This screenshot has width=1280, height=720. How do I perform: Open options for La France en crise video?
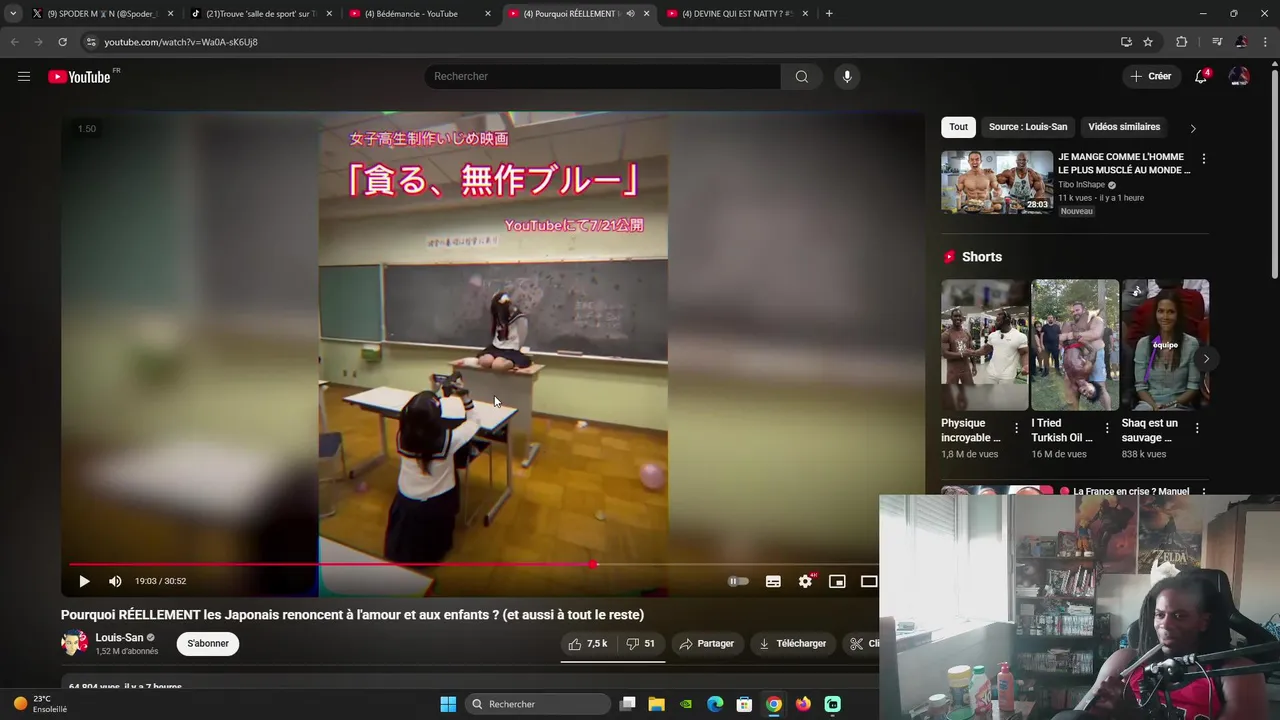(x=1203, y=492)
